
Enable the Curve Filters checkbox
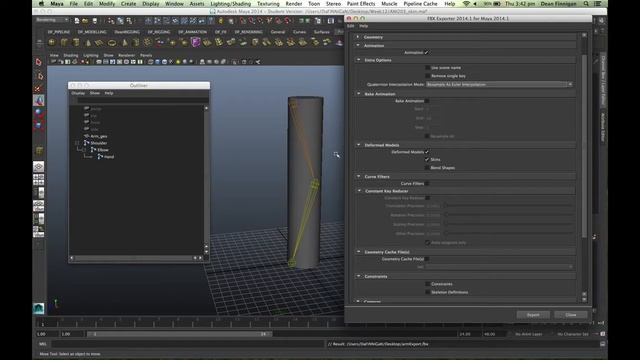point(427,184)
